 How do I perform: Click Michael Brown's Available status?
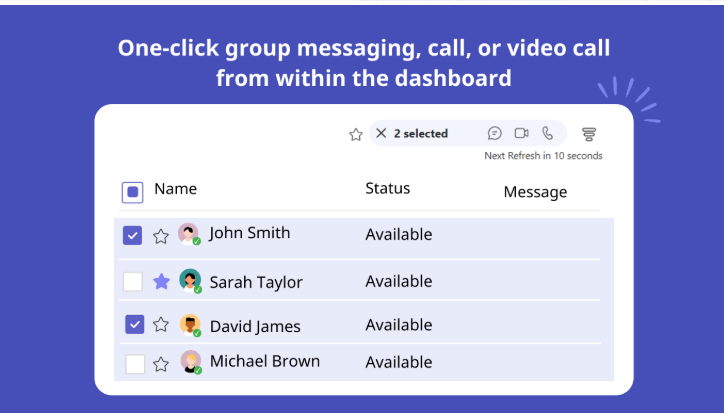pyautogui.click(x=399, y=362)
